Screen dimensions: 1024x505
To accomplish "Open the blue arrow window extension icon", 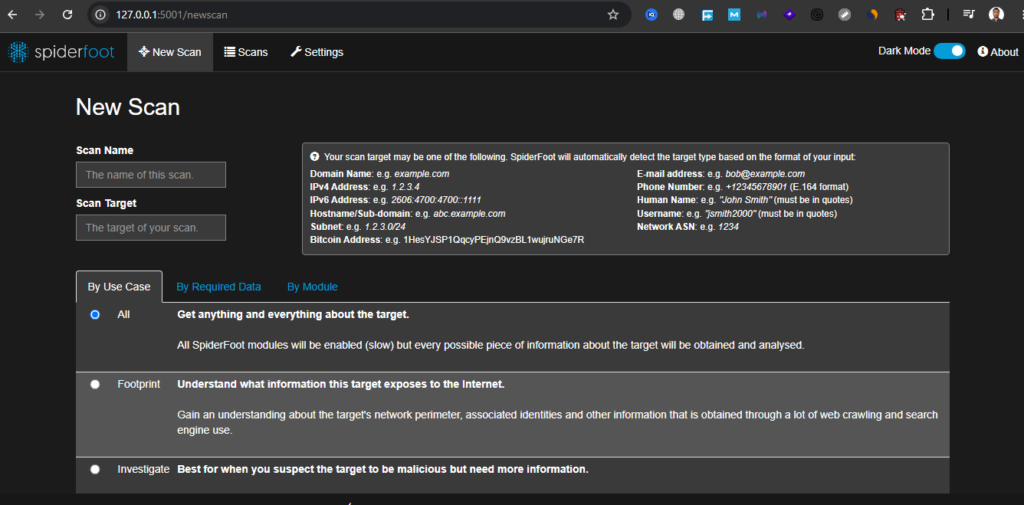I will point(707,14).
